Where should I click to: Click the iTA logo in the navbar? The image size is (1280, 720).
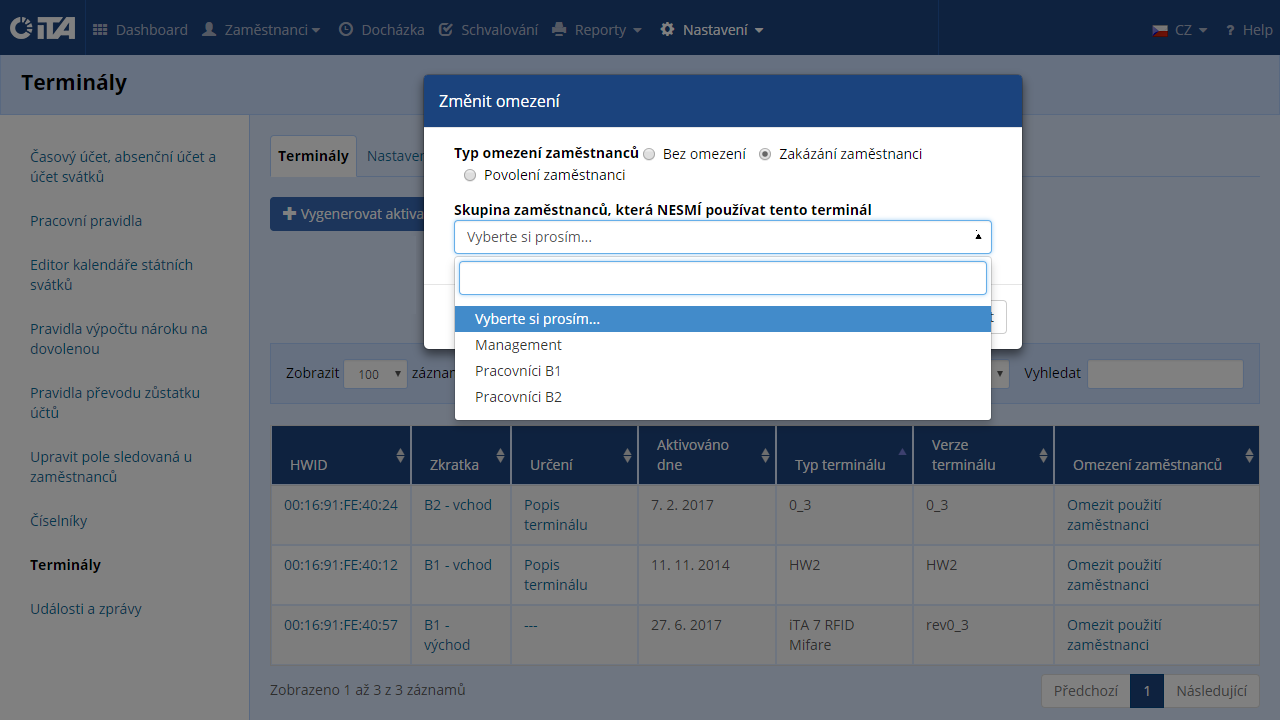pos(42,29)
